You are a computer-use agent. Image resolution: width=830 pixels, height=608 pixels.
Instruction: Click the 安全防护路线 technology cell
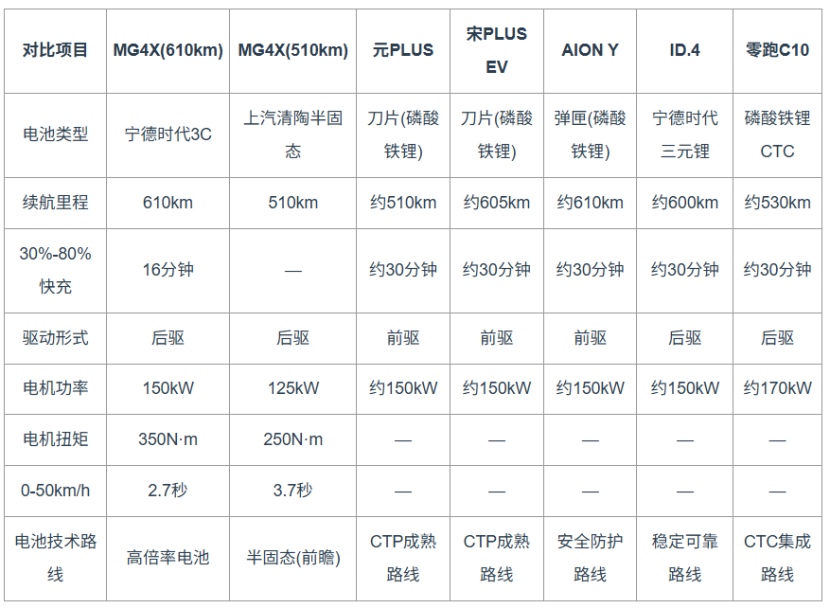pos(590,558)
